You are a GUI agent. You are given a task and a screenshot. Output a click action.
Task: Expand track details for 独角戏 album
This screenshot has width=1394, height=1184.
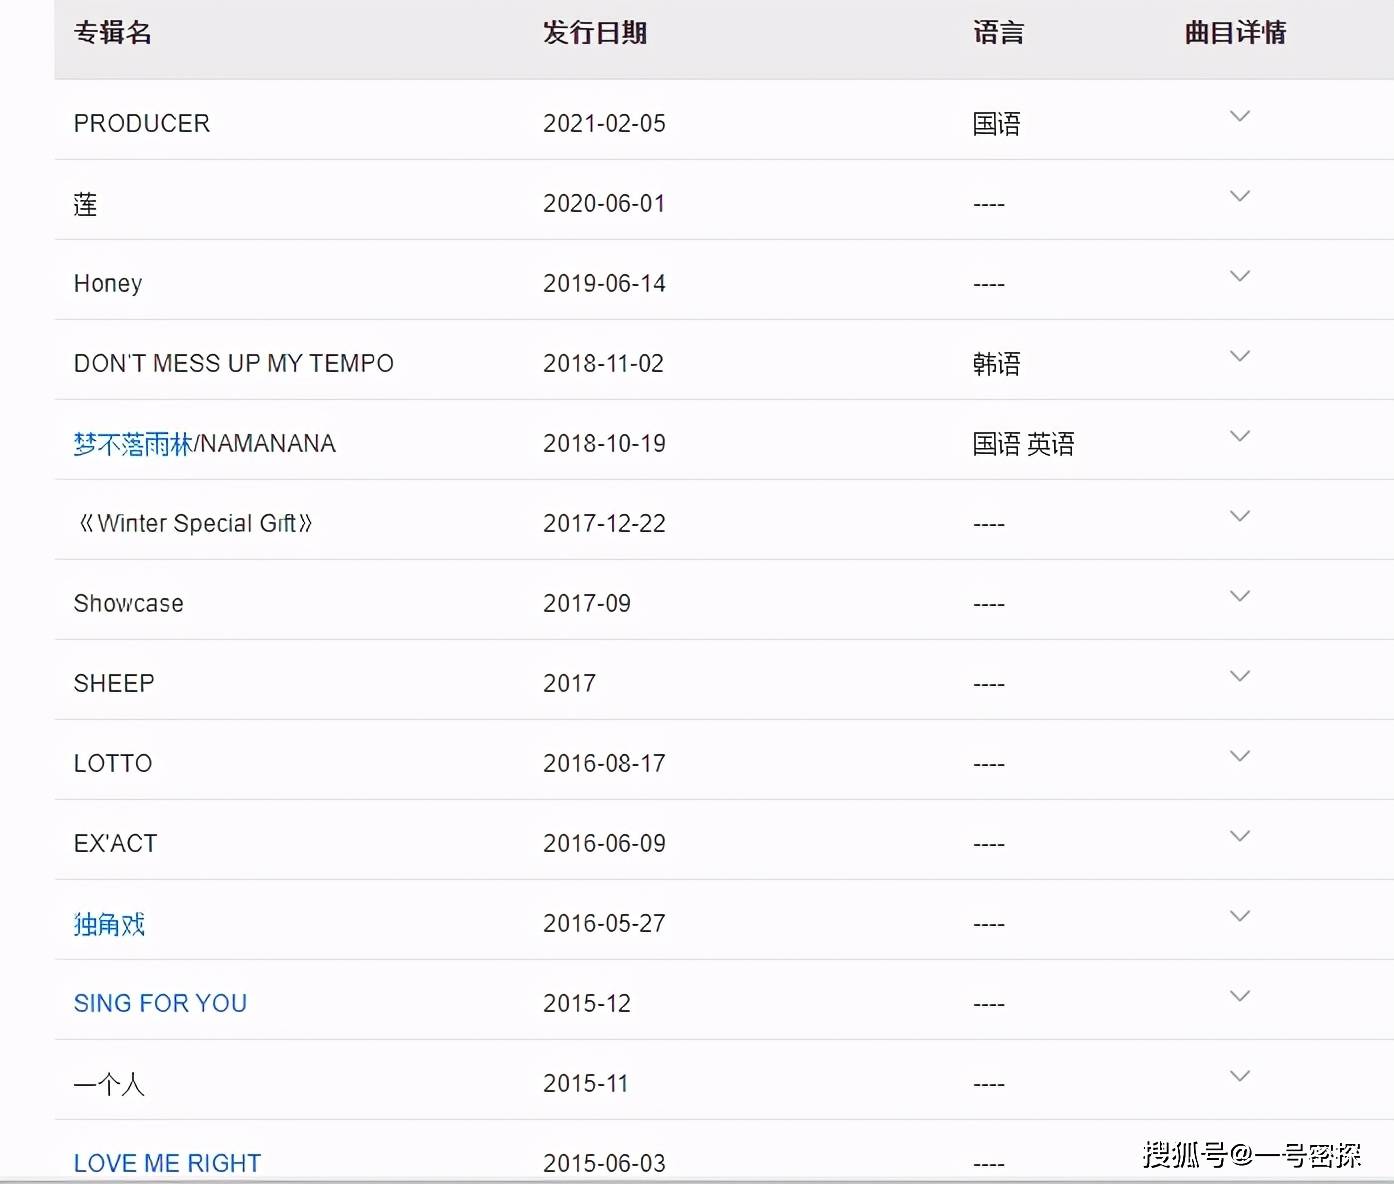tap(1240, 916)
